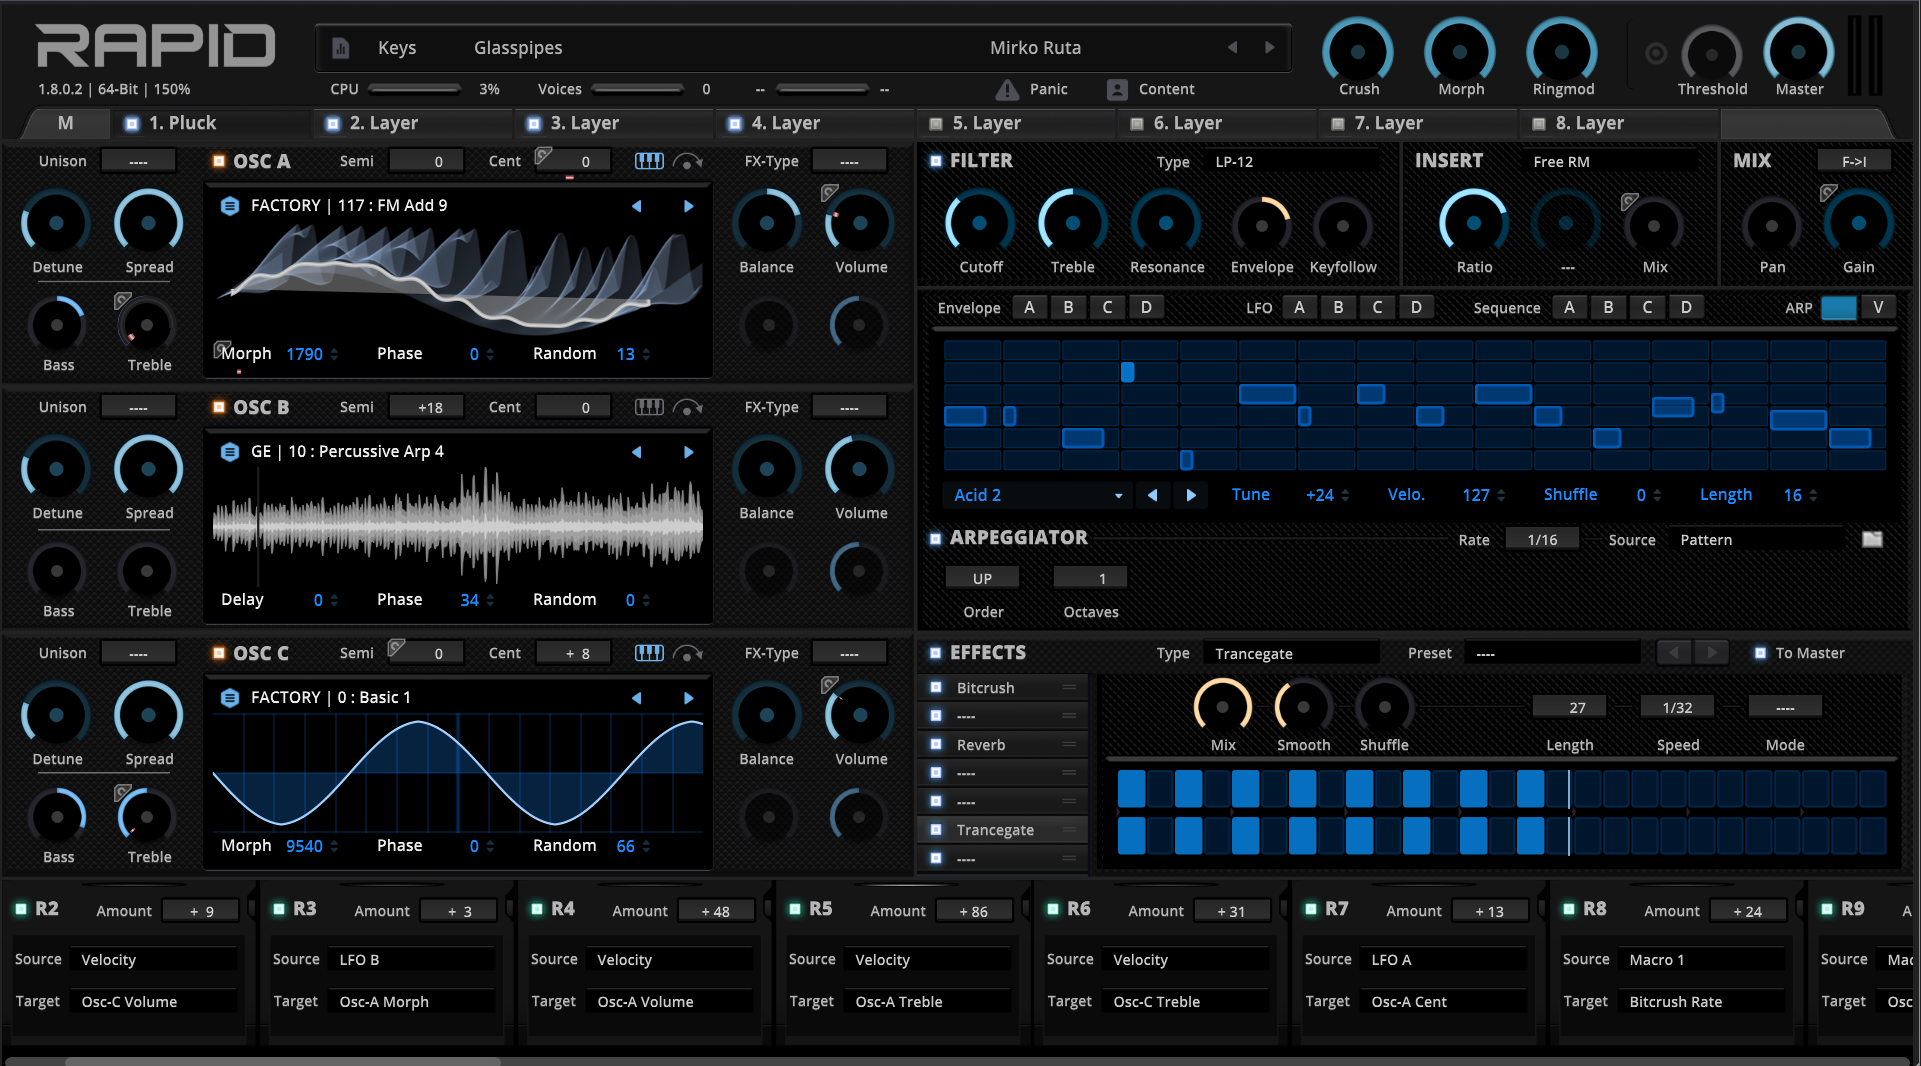Screen dimensions: 1921x1066
Task: Toggle OSC B power button
Action: click(219, 407)
